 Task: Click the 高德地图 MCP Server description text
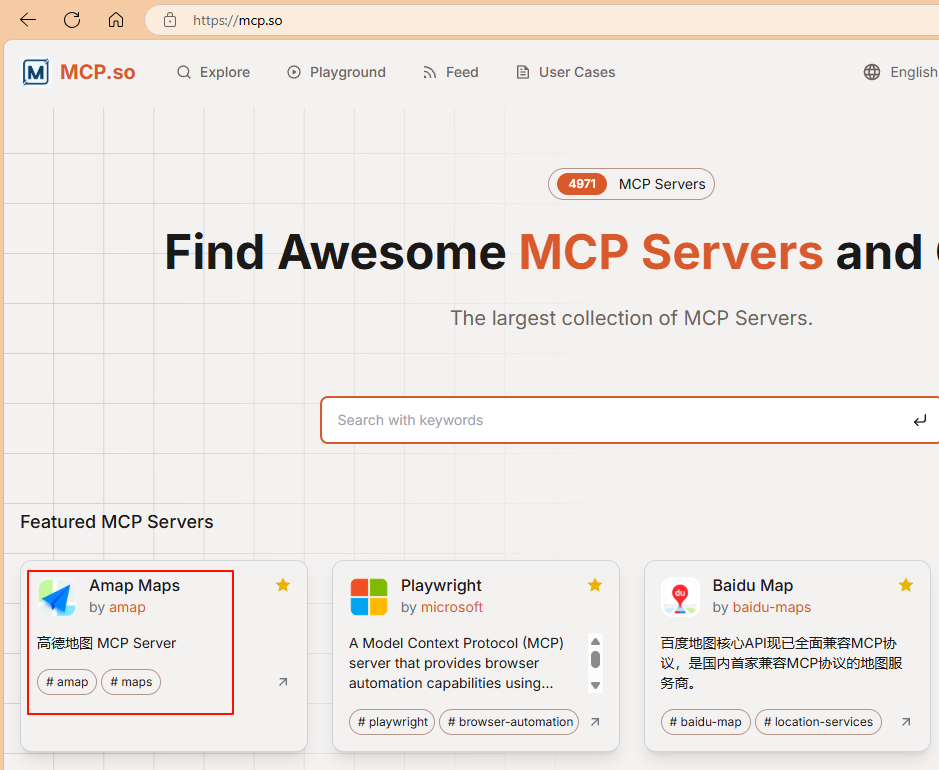(107, 643)
